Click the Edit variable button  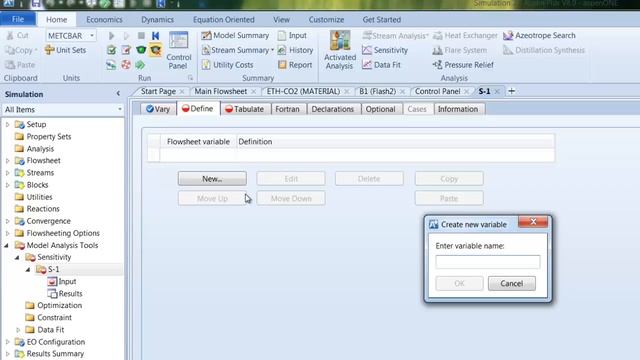(291, 179)
